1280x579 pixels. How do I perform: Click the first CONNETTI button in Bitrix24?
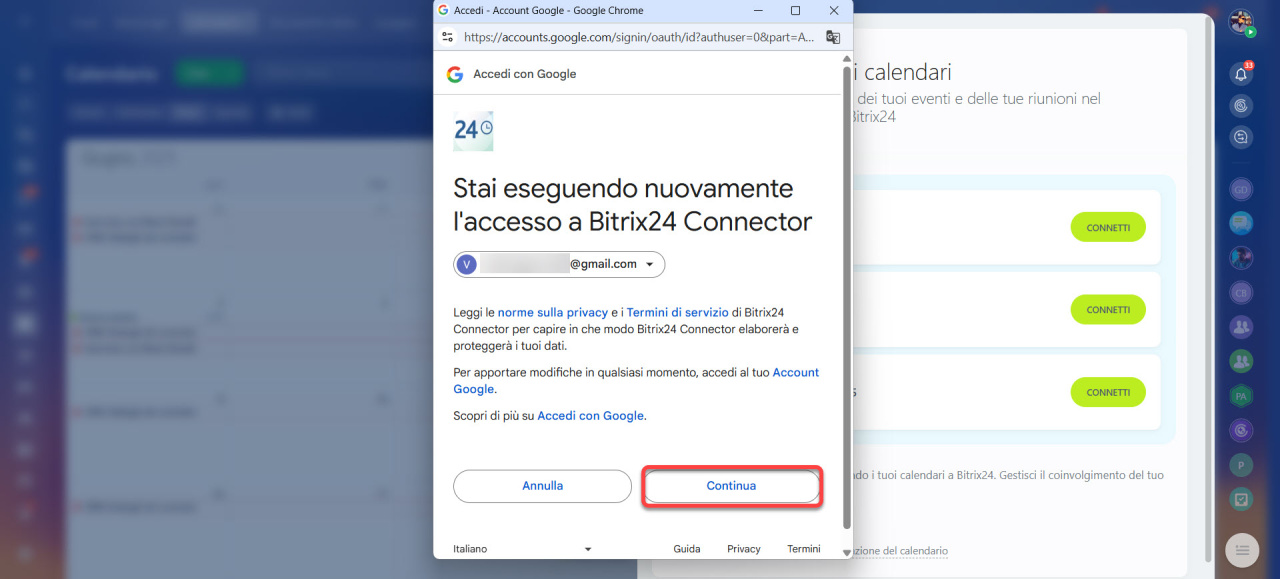(x=1108, y=227)
